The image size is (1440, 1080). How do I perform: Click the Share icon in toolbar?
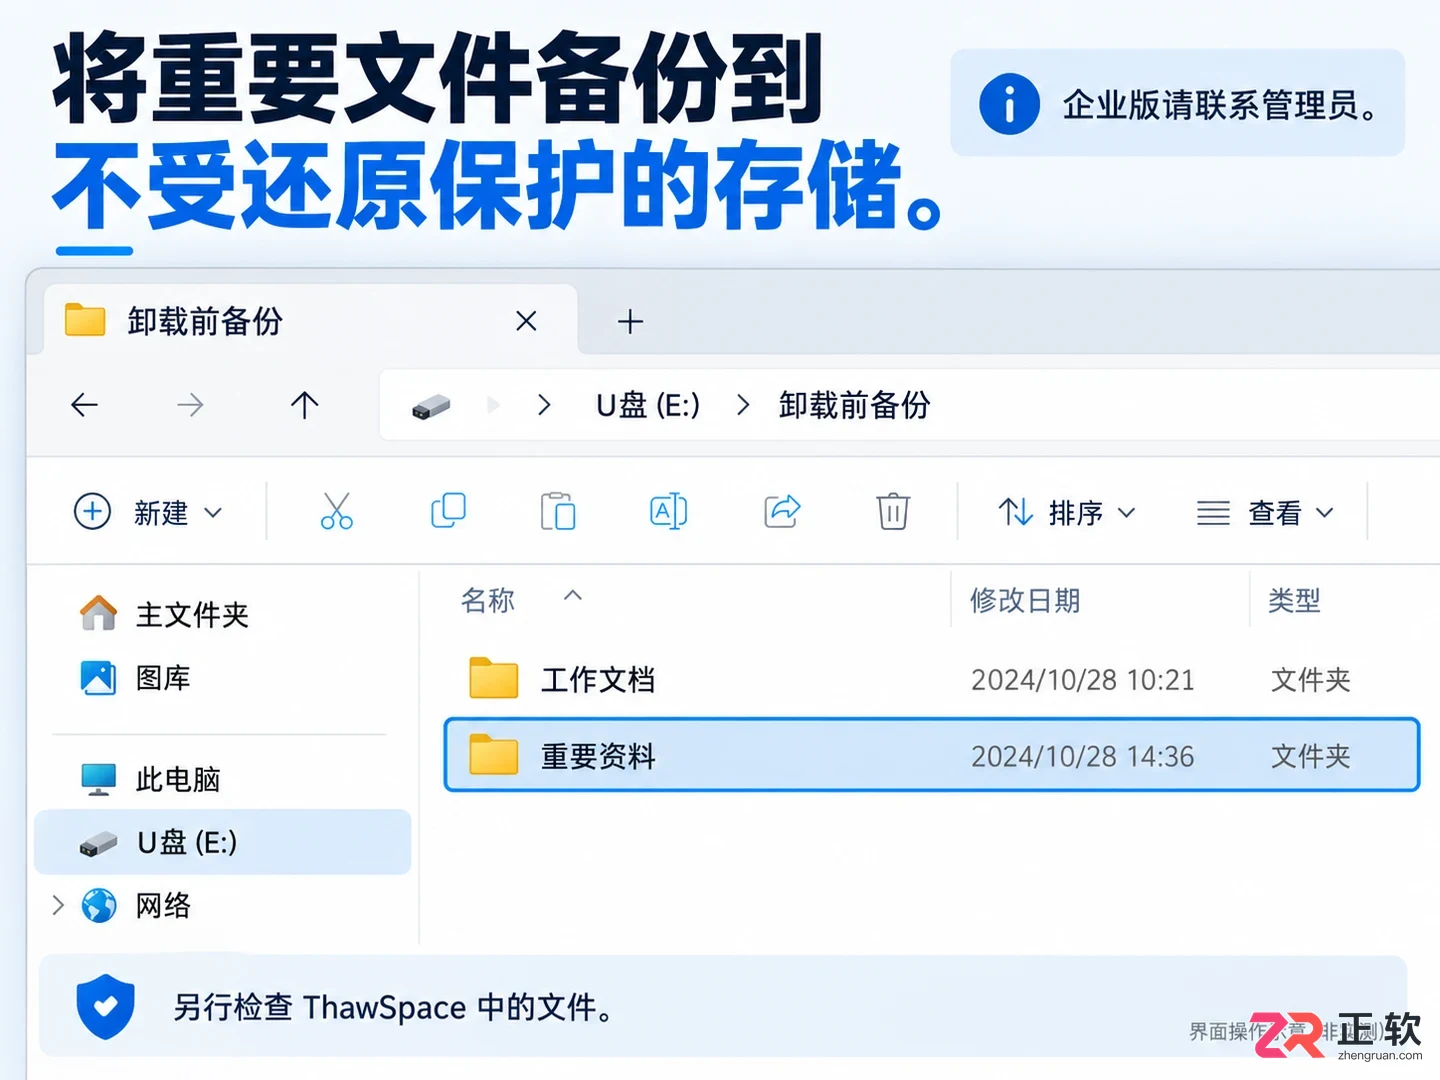(782, 511)
